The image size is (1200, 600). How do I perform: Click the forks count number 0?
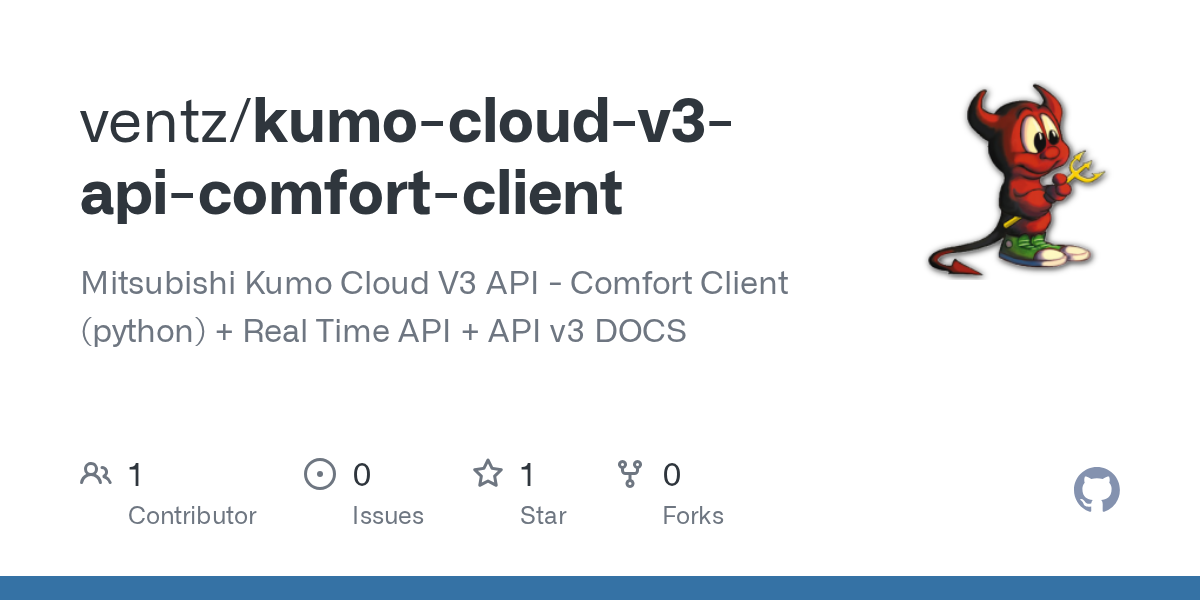[672, 475]
